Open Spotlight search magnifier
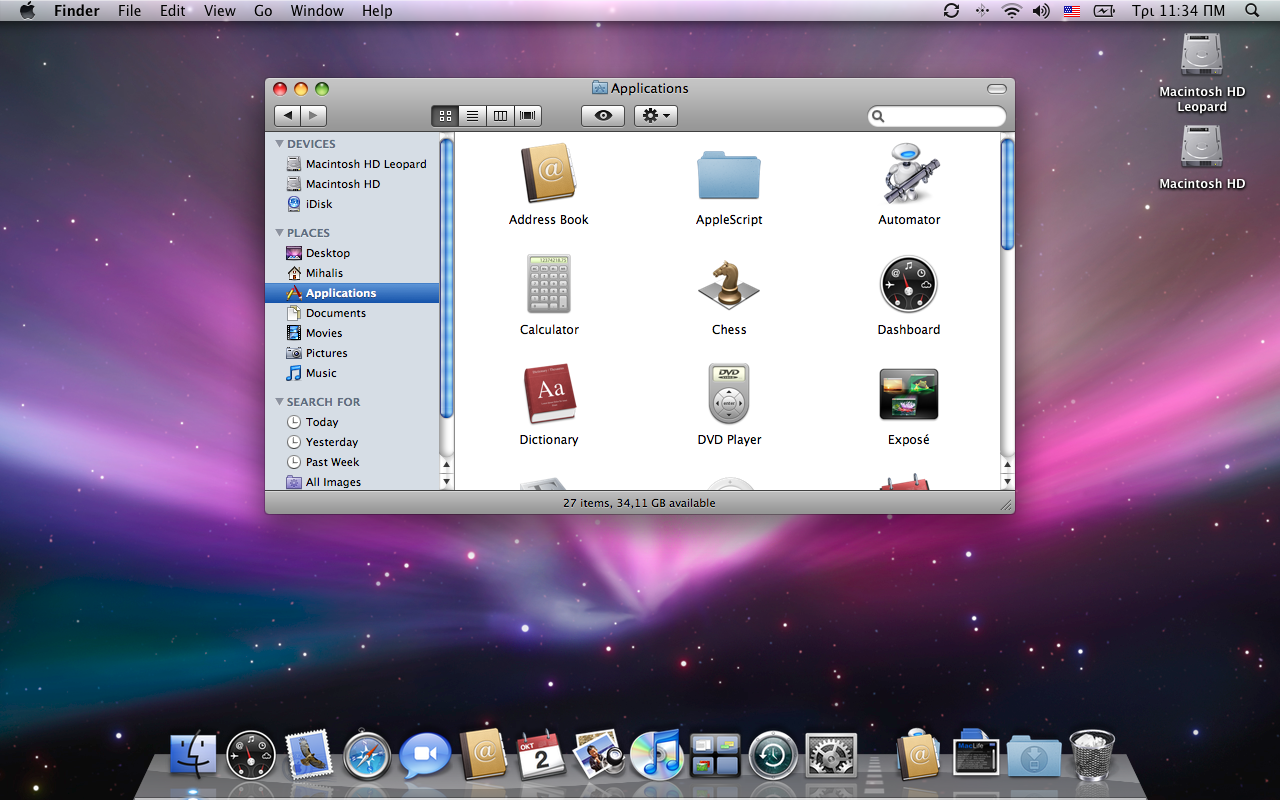 [x=1252, y=11]
